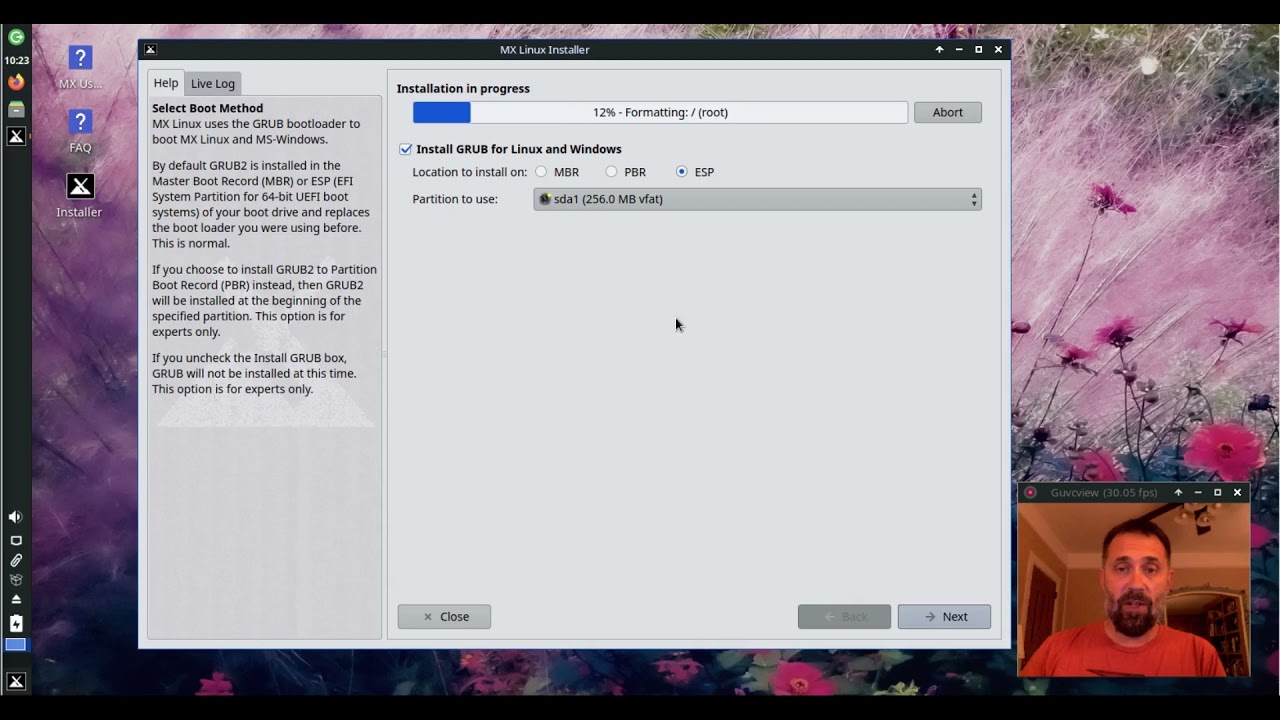Keep Guvcview window on top arrow
Image resolution: width=1280 pixels, height=720 pixels.
[1178, 492]
